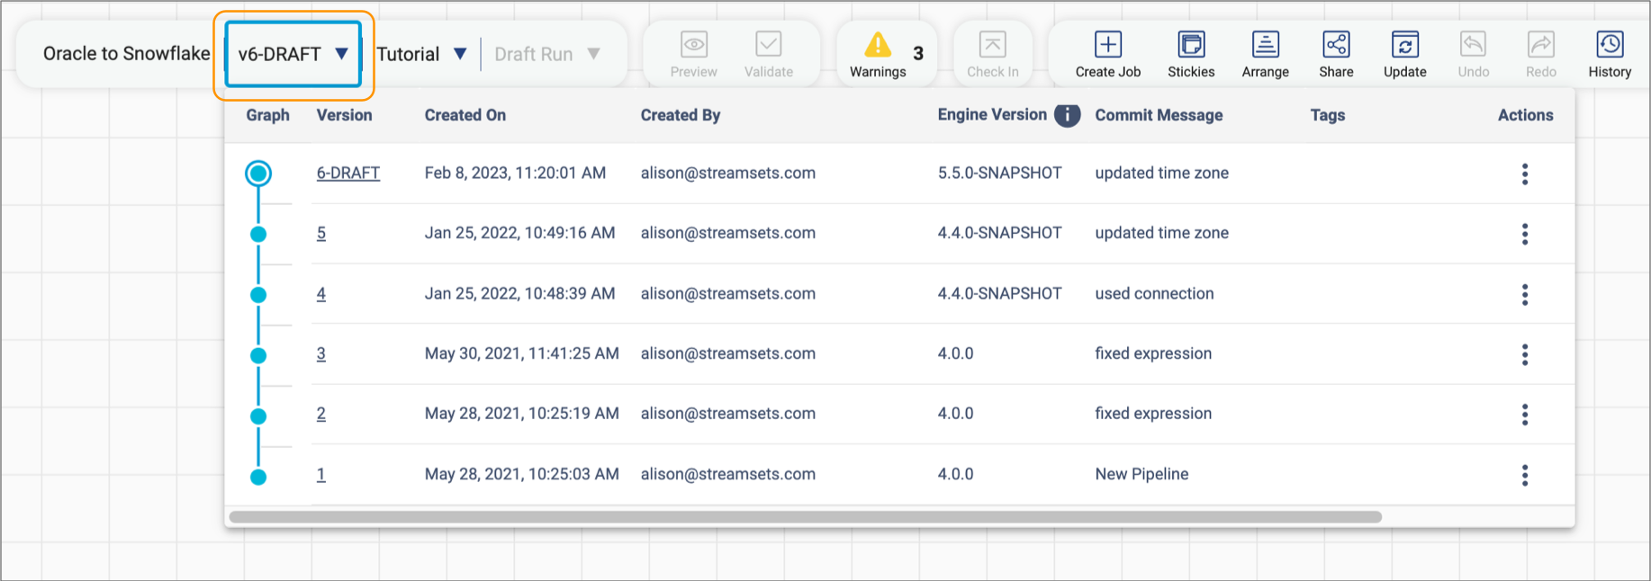Image resolution: width=1651 pixels, height=581 pixels.
Task: Click the Engine Version info icon
Action: pyautogui.click(x=1067, y=115)
